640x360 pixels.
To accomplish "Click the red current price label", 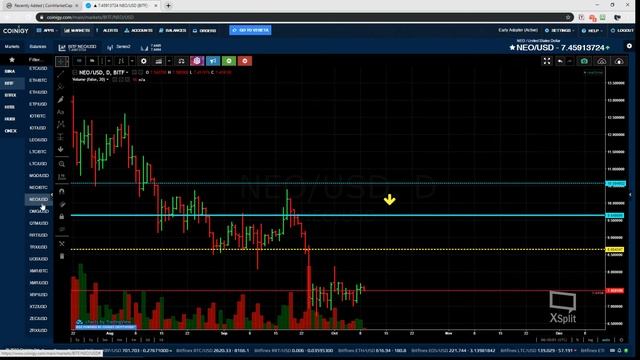I will [x=615, y=291].
